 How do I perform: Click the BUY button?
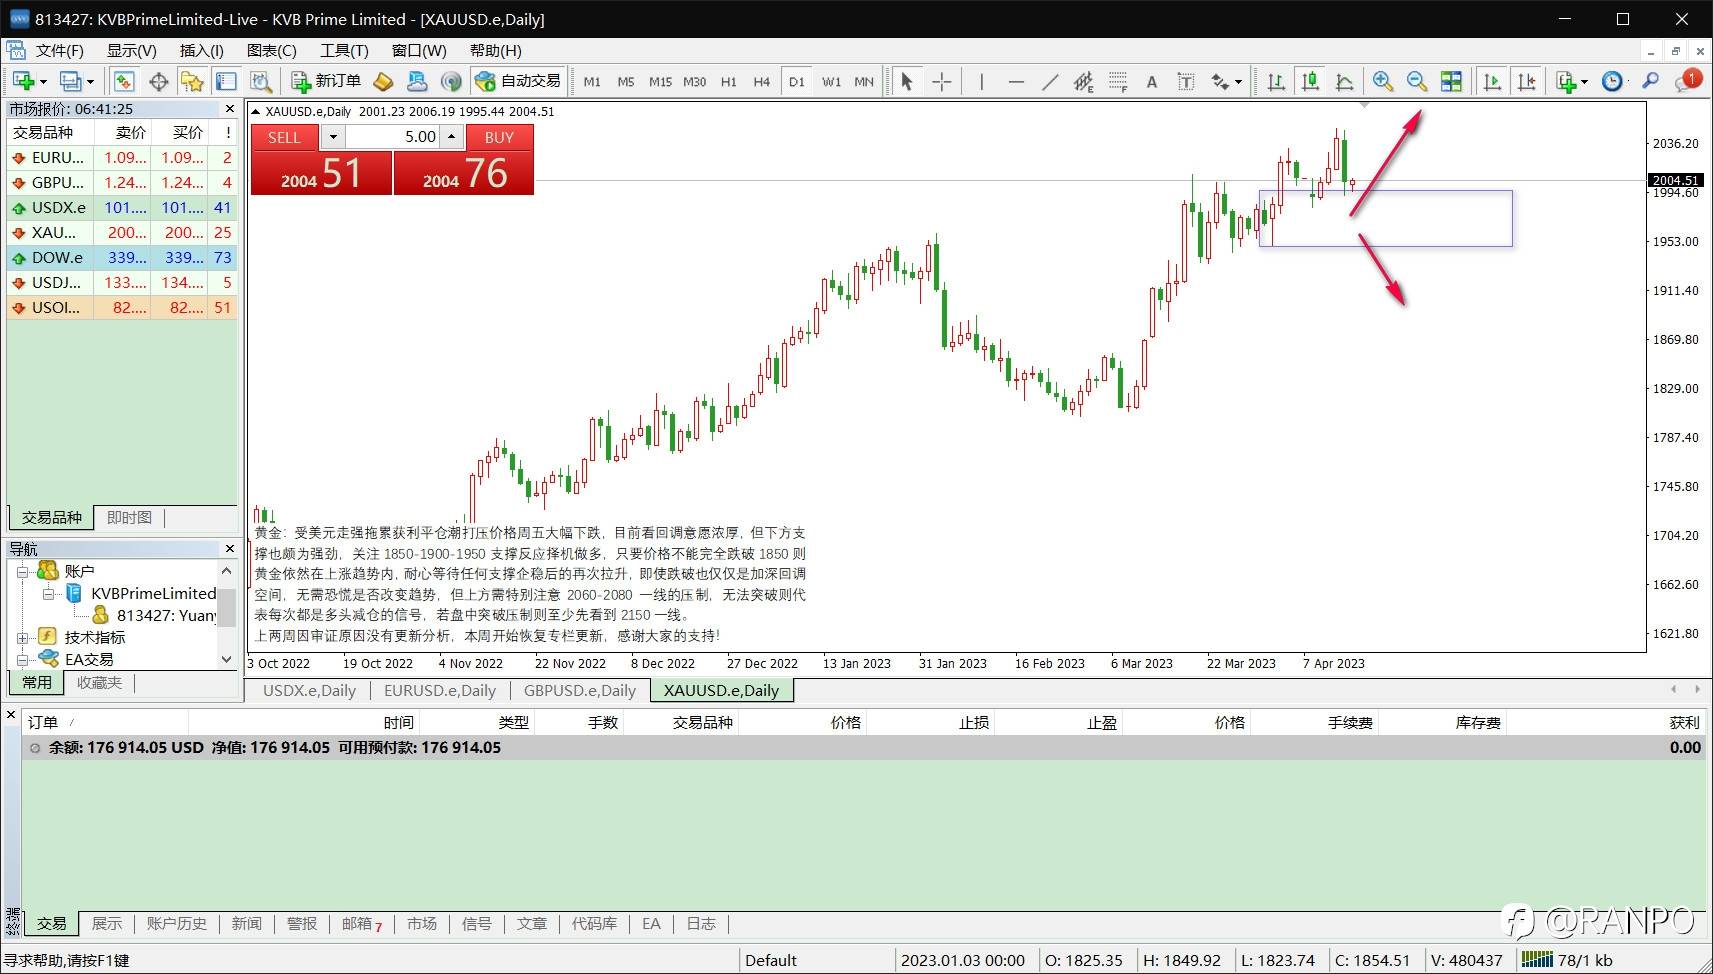coord(499,137)
